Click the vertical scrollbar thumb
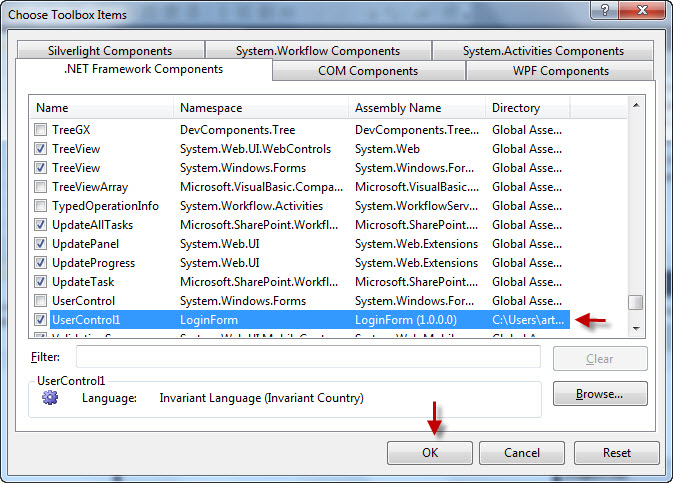 (x=635, y=303)
